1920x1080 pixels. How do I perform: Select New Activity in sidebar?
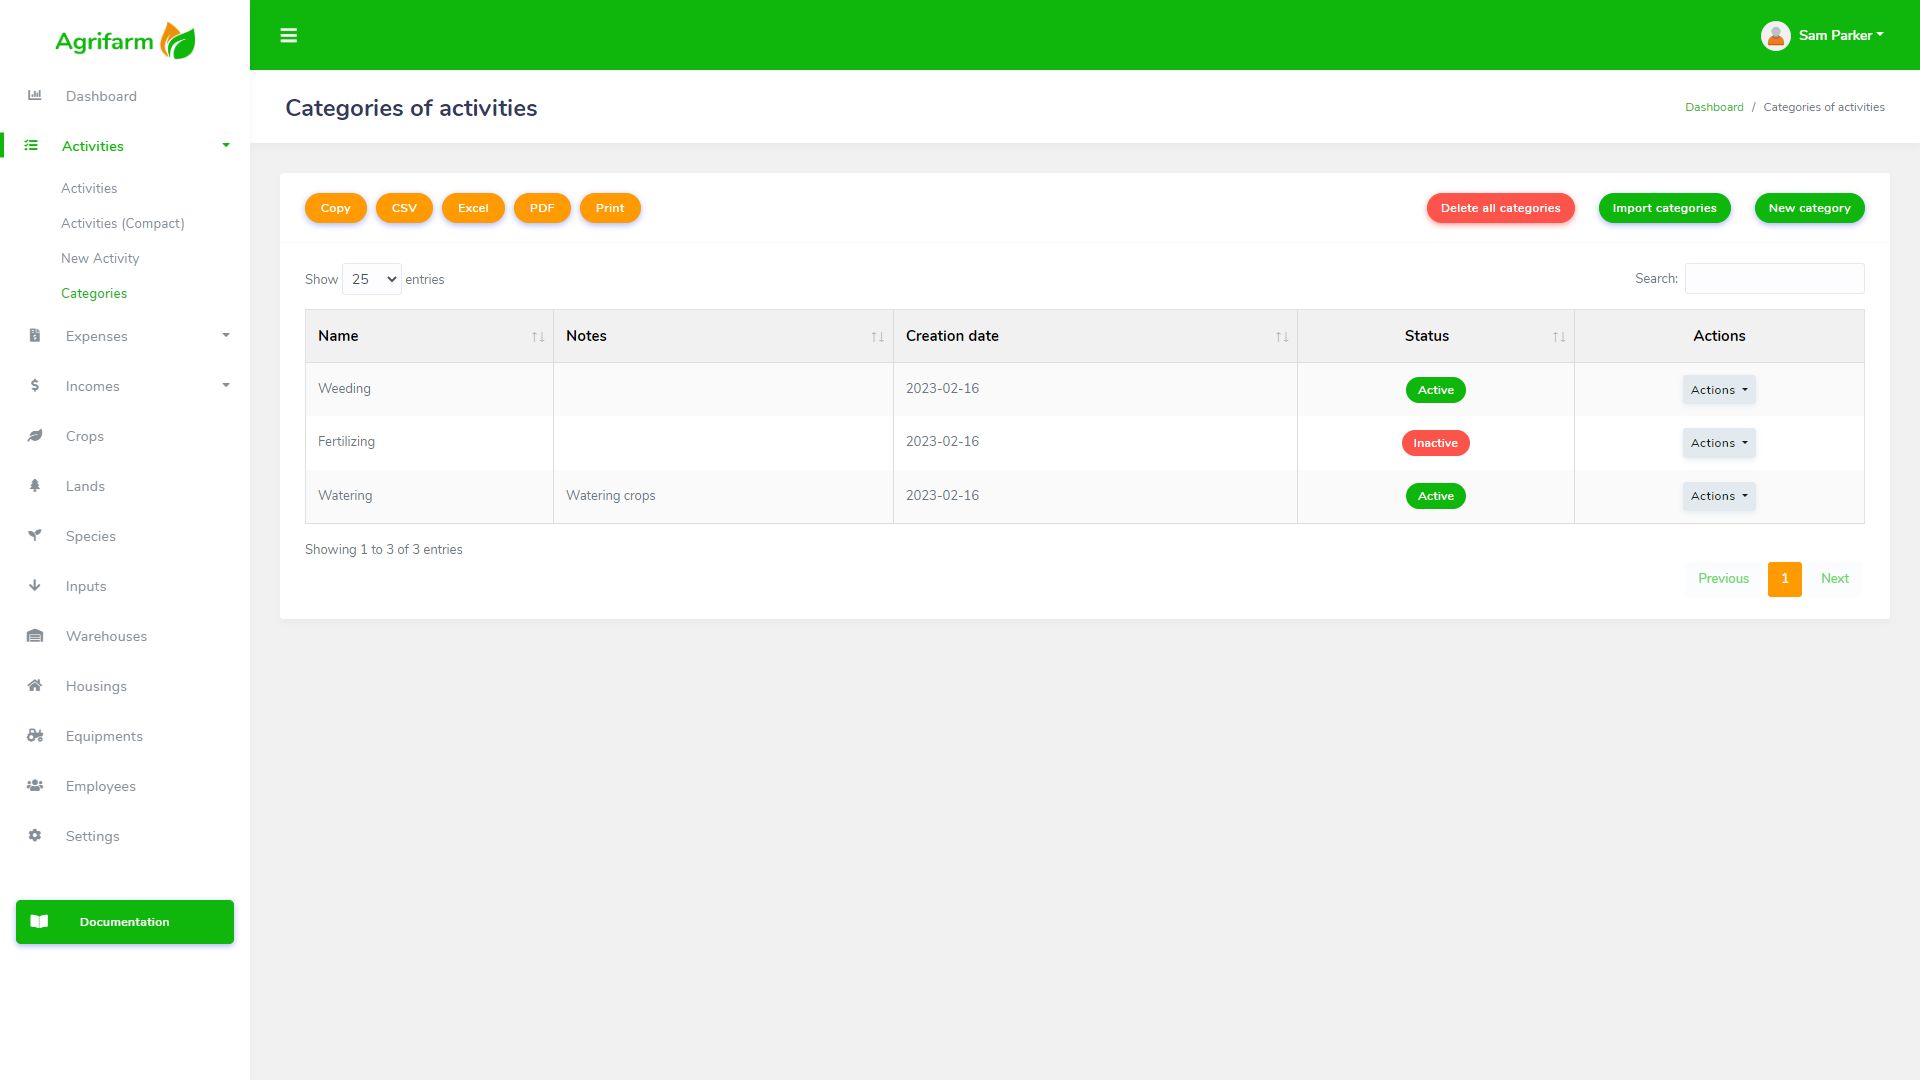click(x=100, y=258)
